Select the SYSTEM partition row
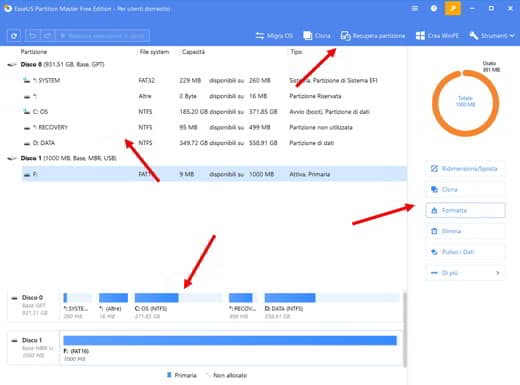This screenshot has width=520, height=385. tap(214, 80)
